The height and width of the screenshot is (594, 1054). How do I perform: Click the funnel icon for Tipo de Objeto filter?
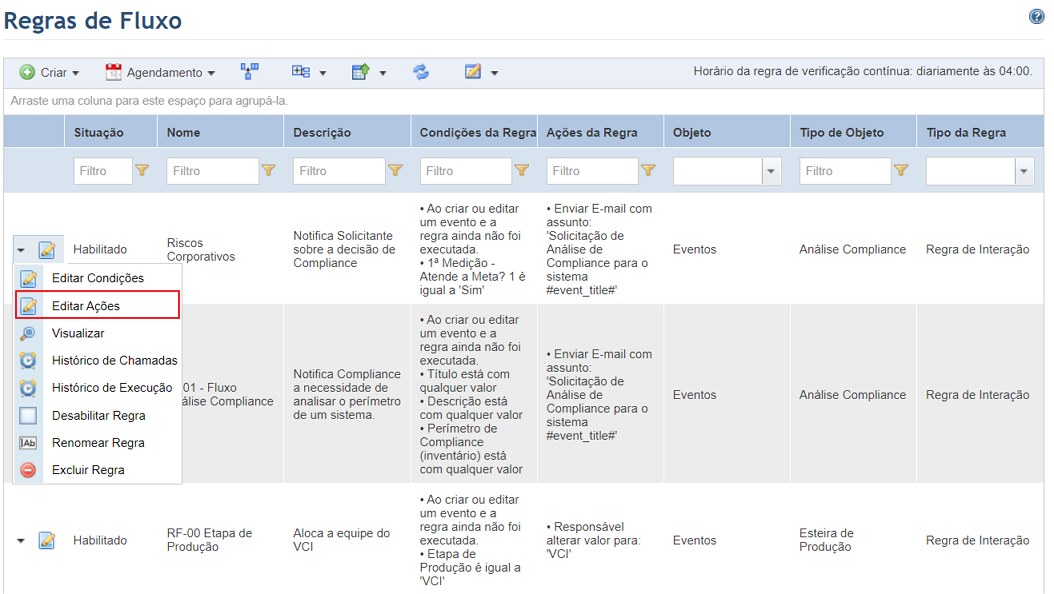coord(901,171)
